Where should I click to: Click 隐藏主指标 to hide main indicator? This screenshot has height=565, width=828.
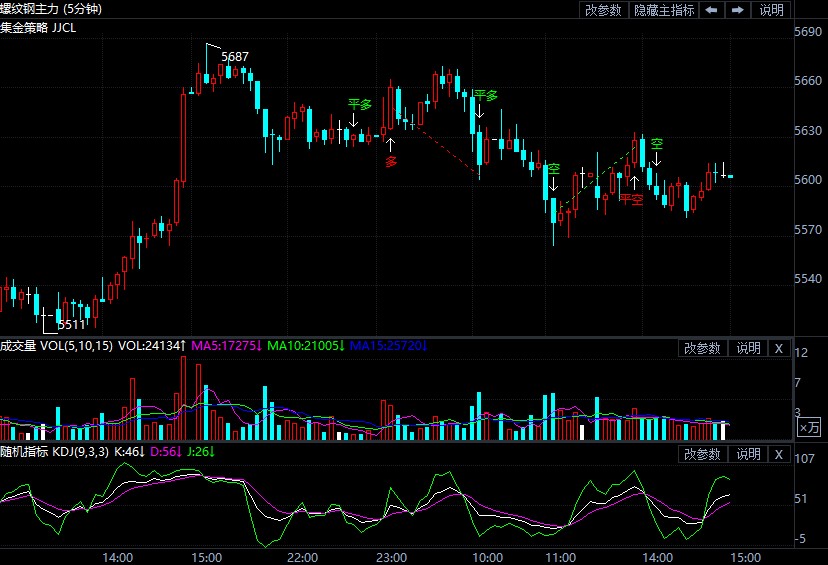coord(664,10)
